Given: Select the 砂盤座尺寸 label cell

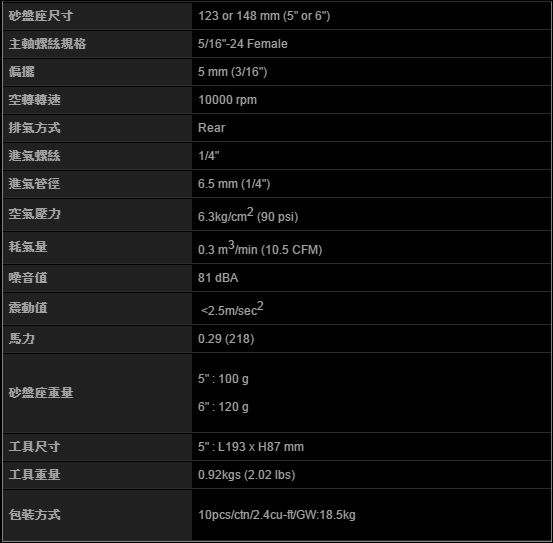Looking at the screenshot, I should point(97,16).
